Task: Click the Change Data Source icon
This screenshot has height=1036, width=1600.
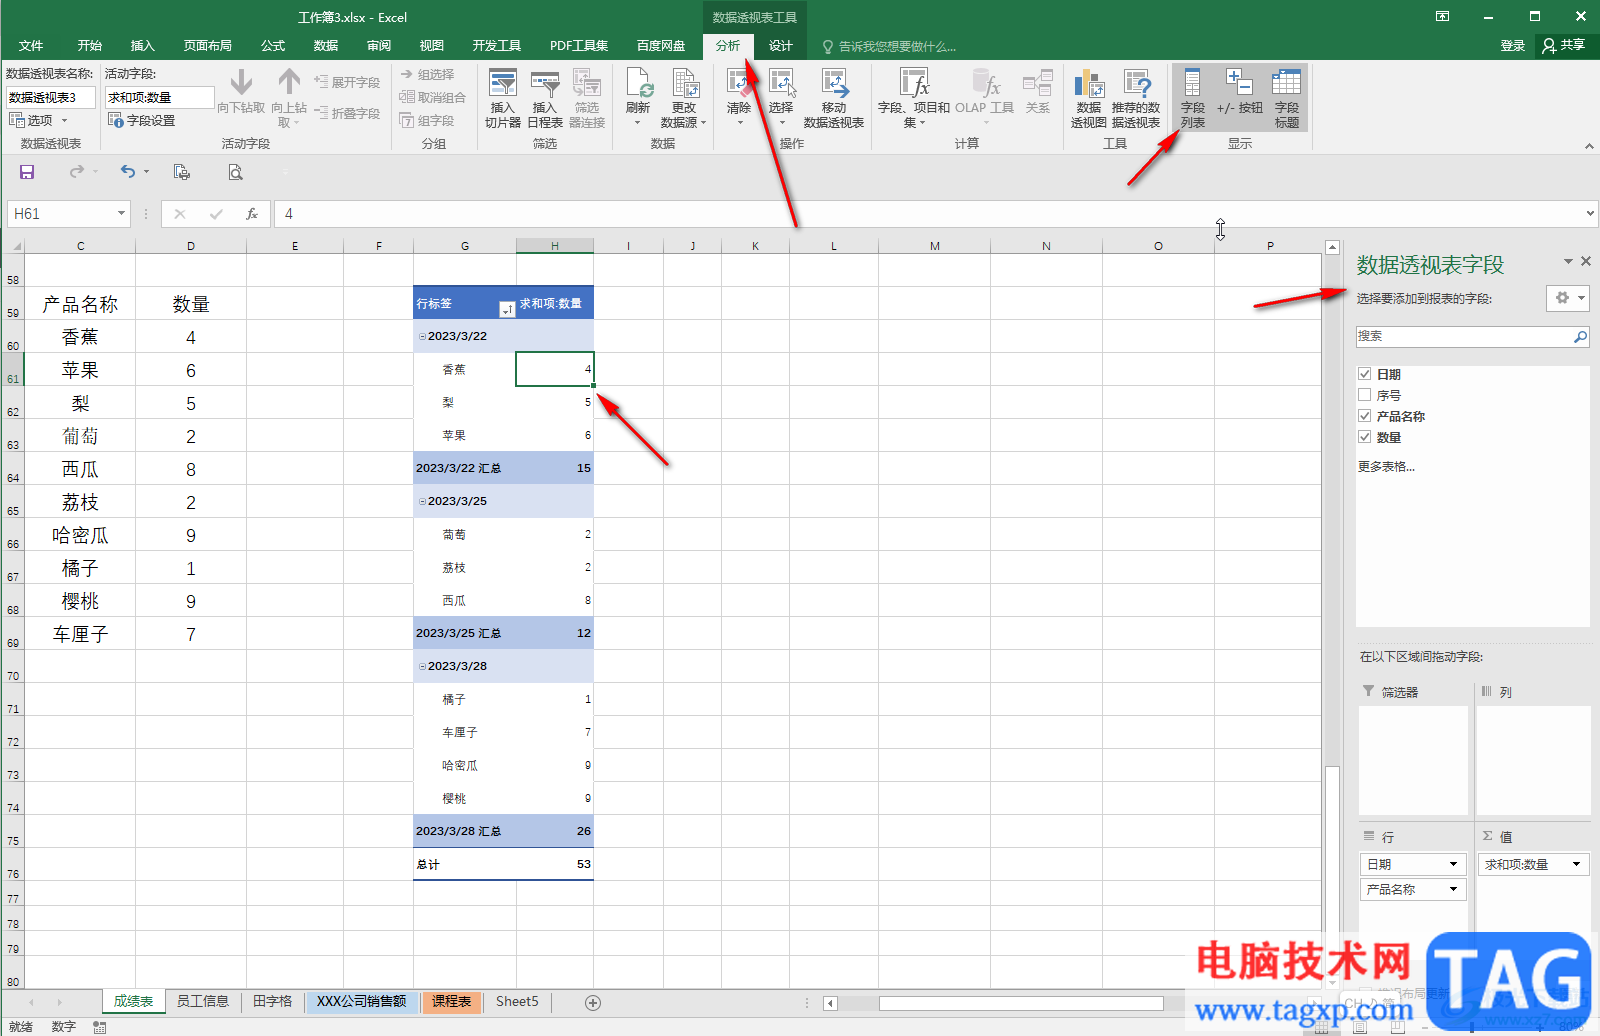Action: pyautogui.click(x=684, y=98)
